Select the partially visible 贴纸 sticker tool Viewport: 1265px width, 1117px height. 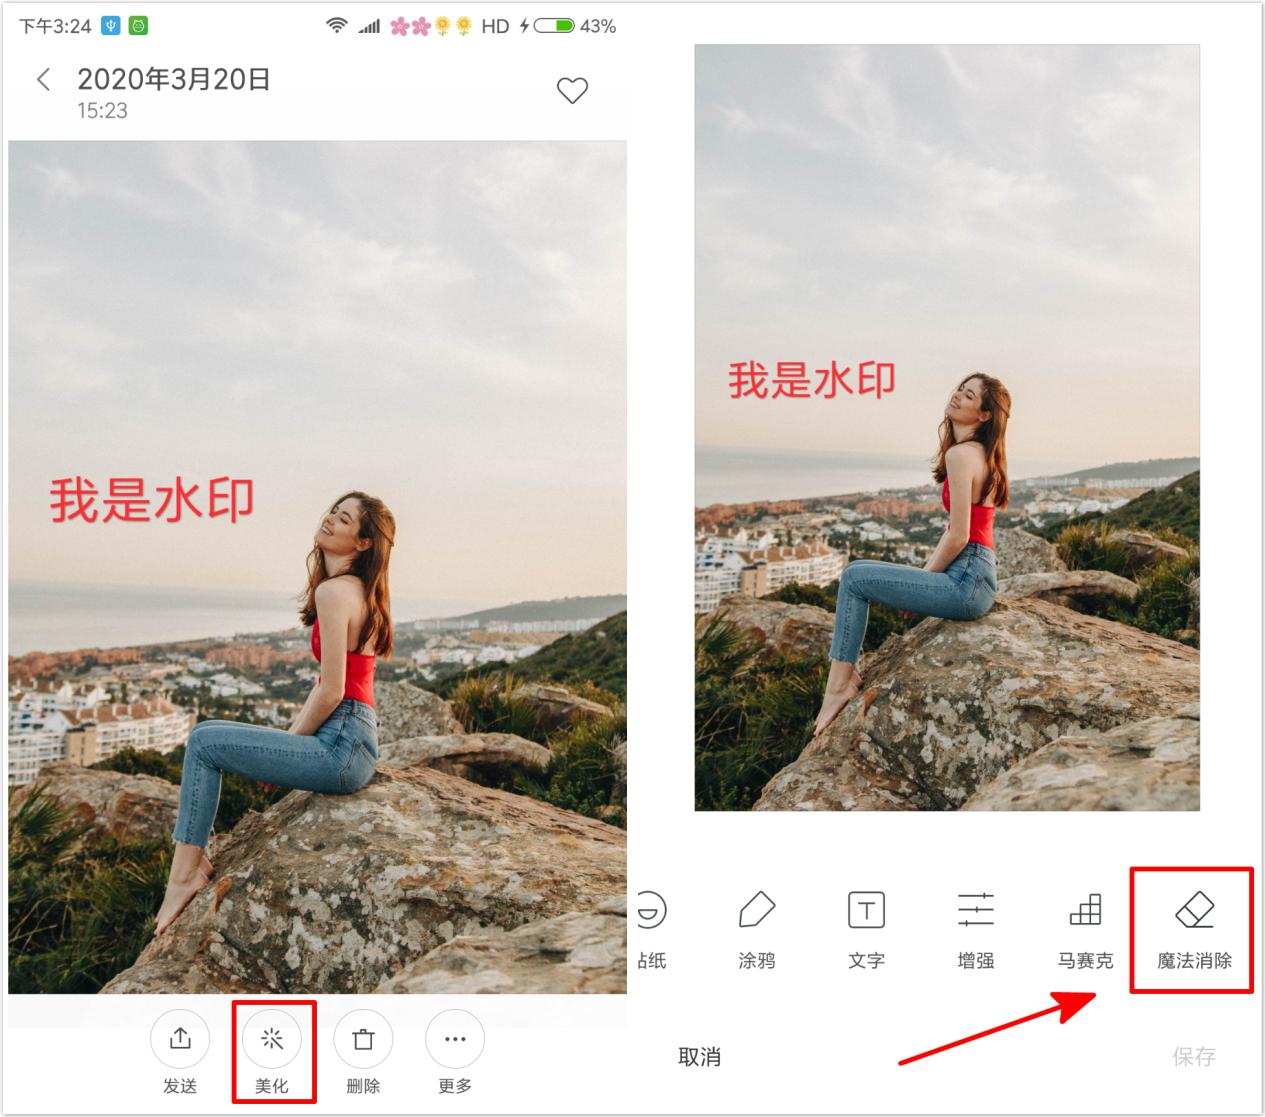pos(652,929)
